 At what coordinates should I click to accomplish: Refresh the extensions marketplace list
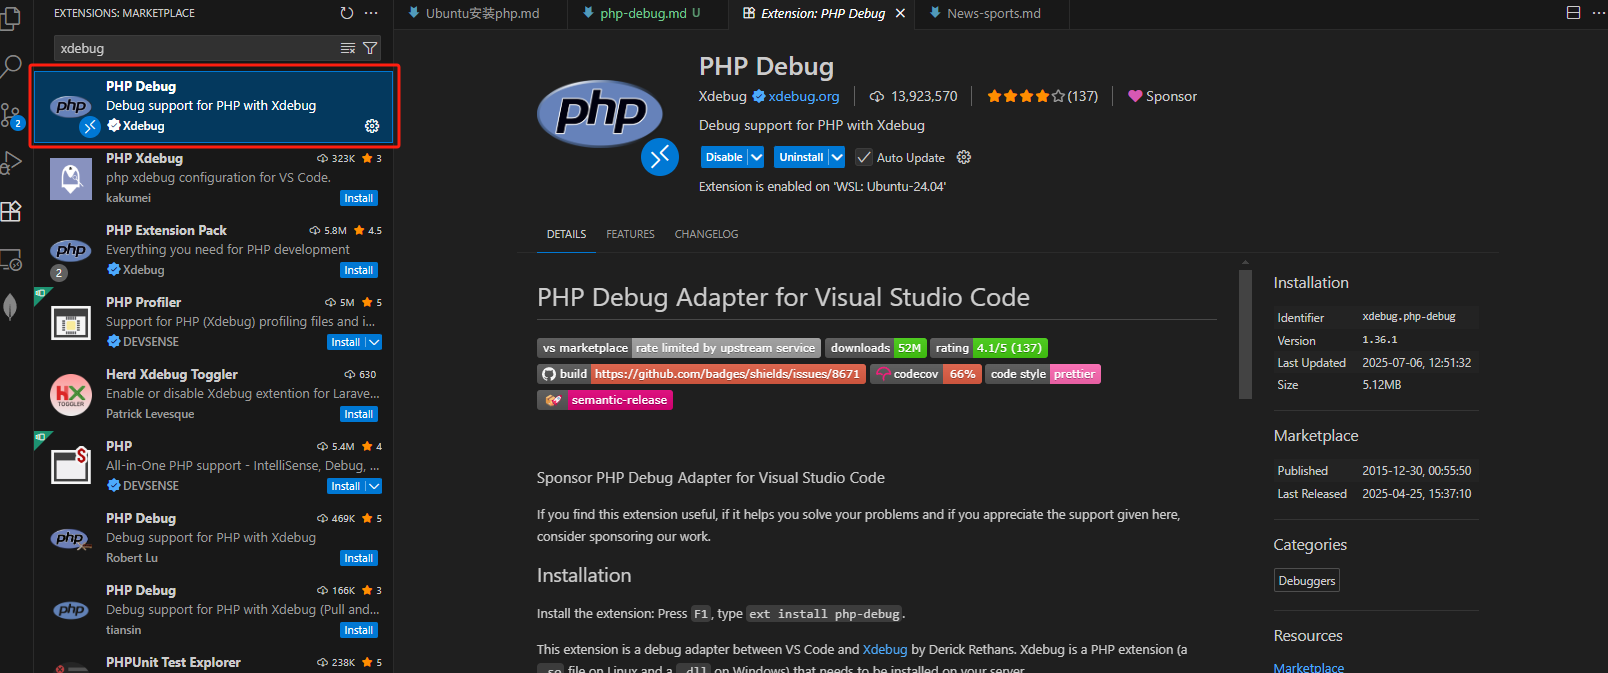[x=346, y=13]
